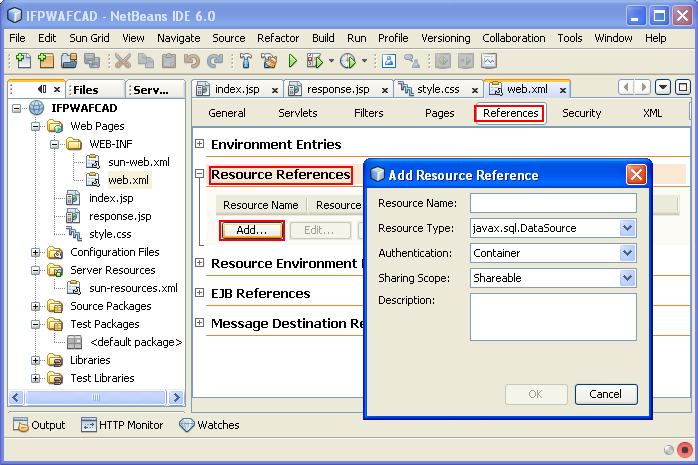Click the Build Main Project hammer icon
This screenshot has height=465, width=698.
(246, 61)
